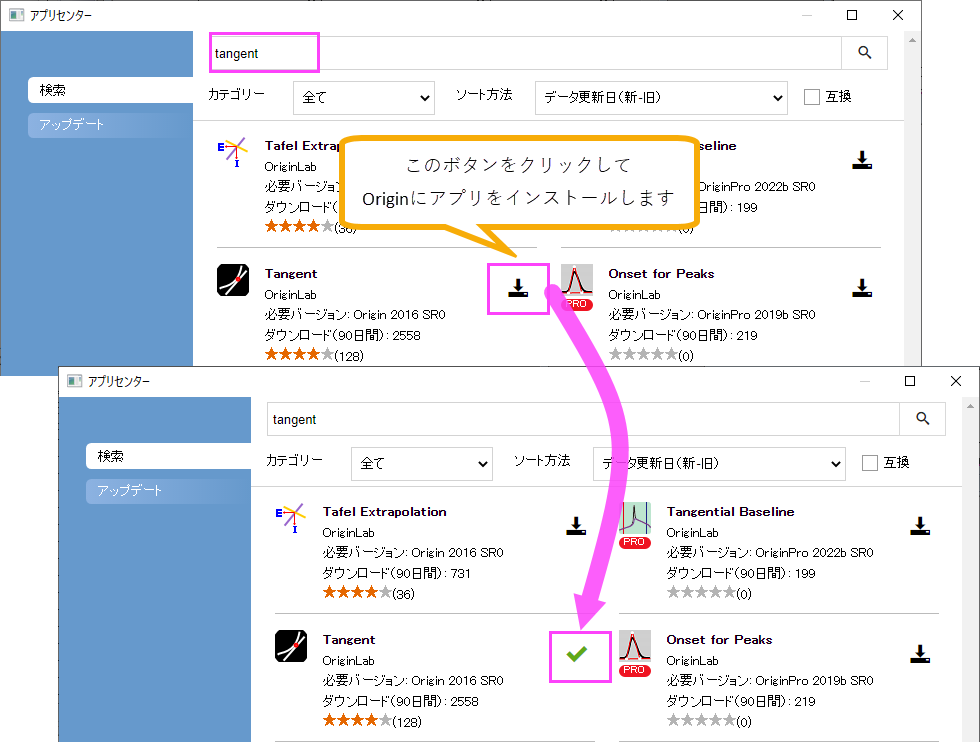Open the カテゴリー dropdown in the back window

[x=364, y=98]
